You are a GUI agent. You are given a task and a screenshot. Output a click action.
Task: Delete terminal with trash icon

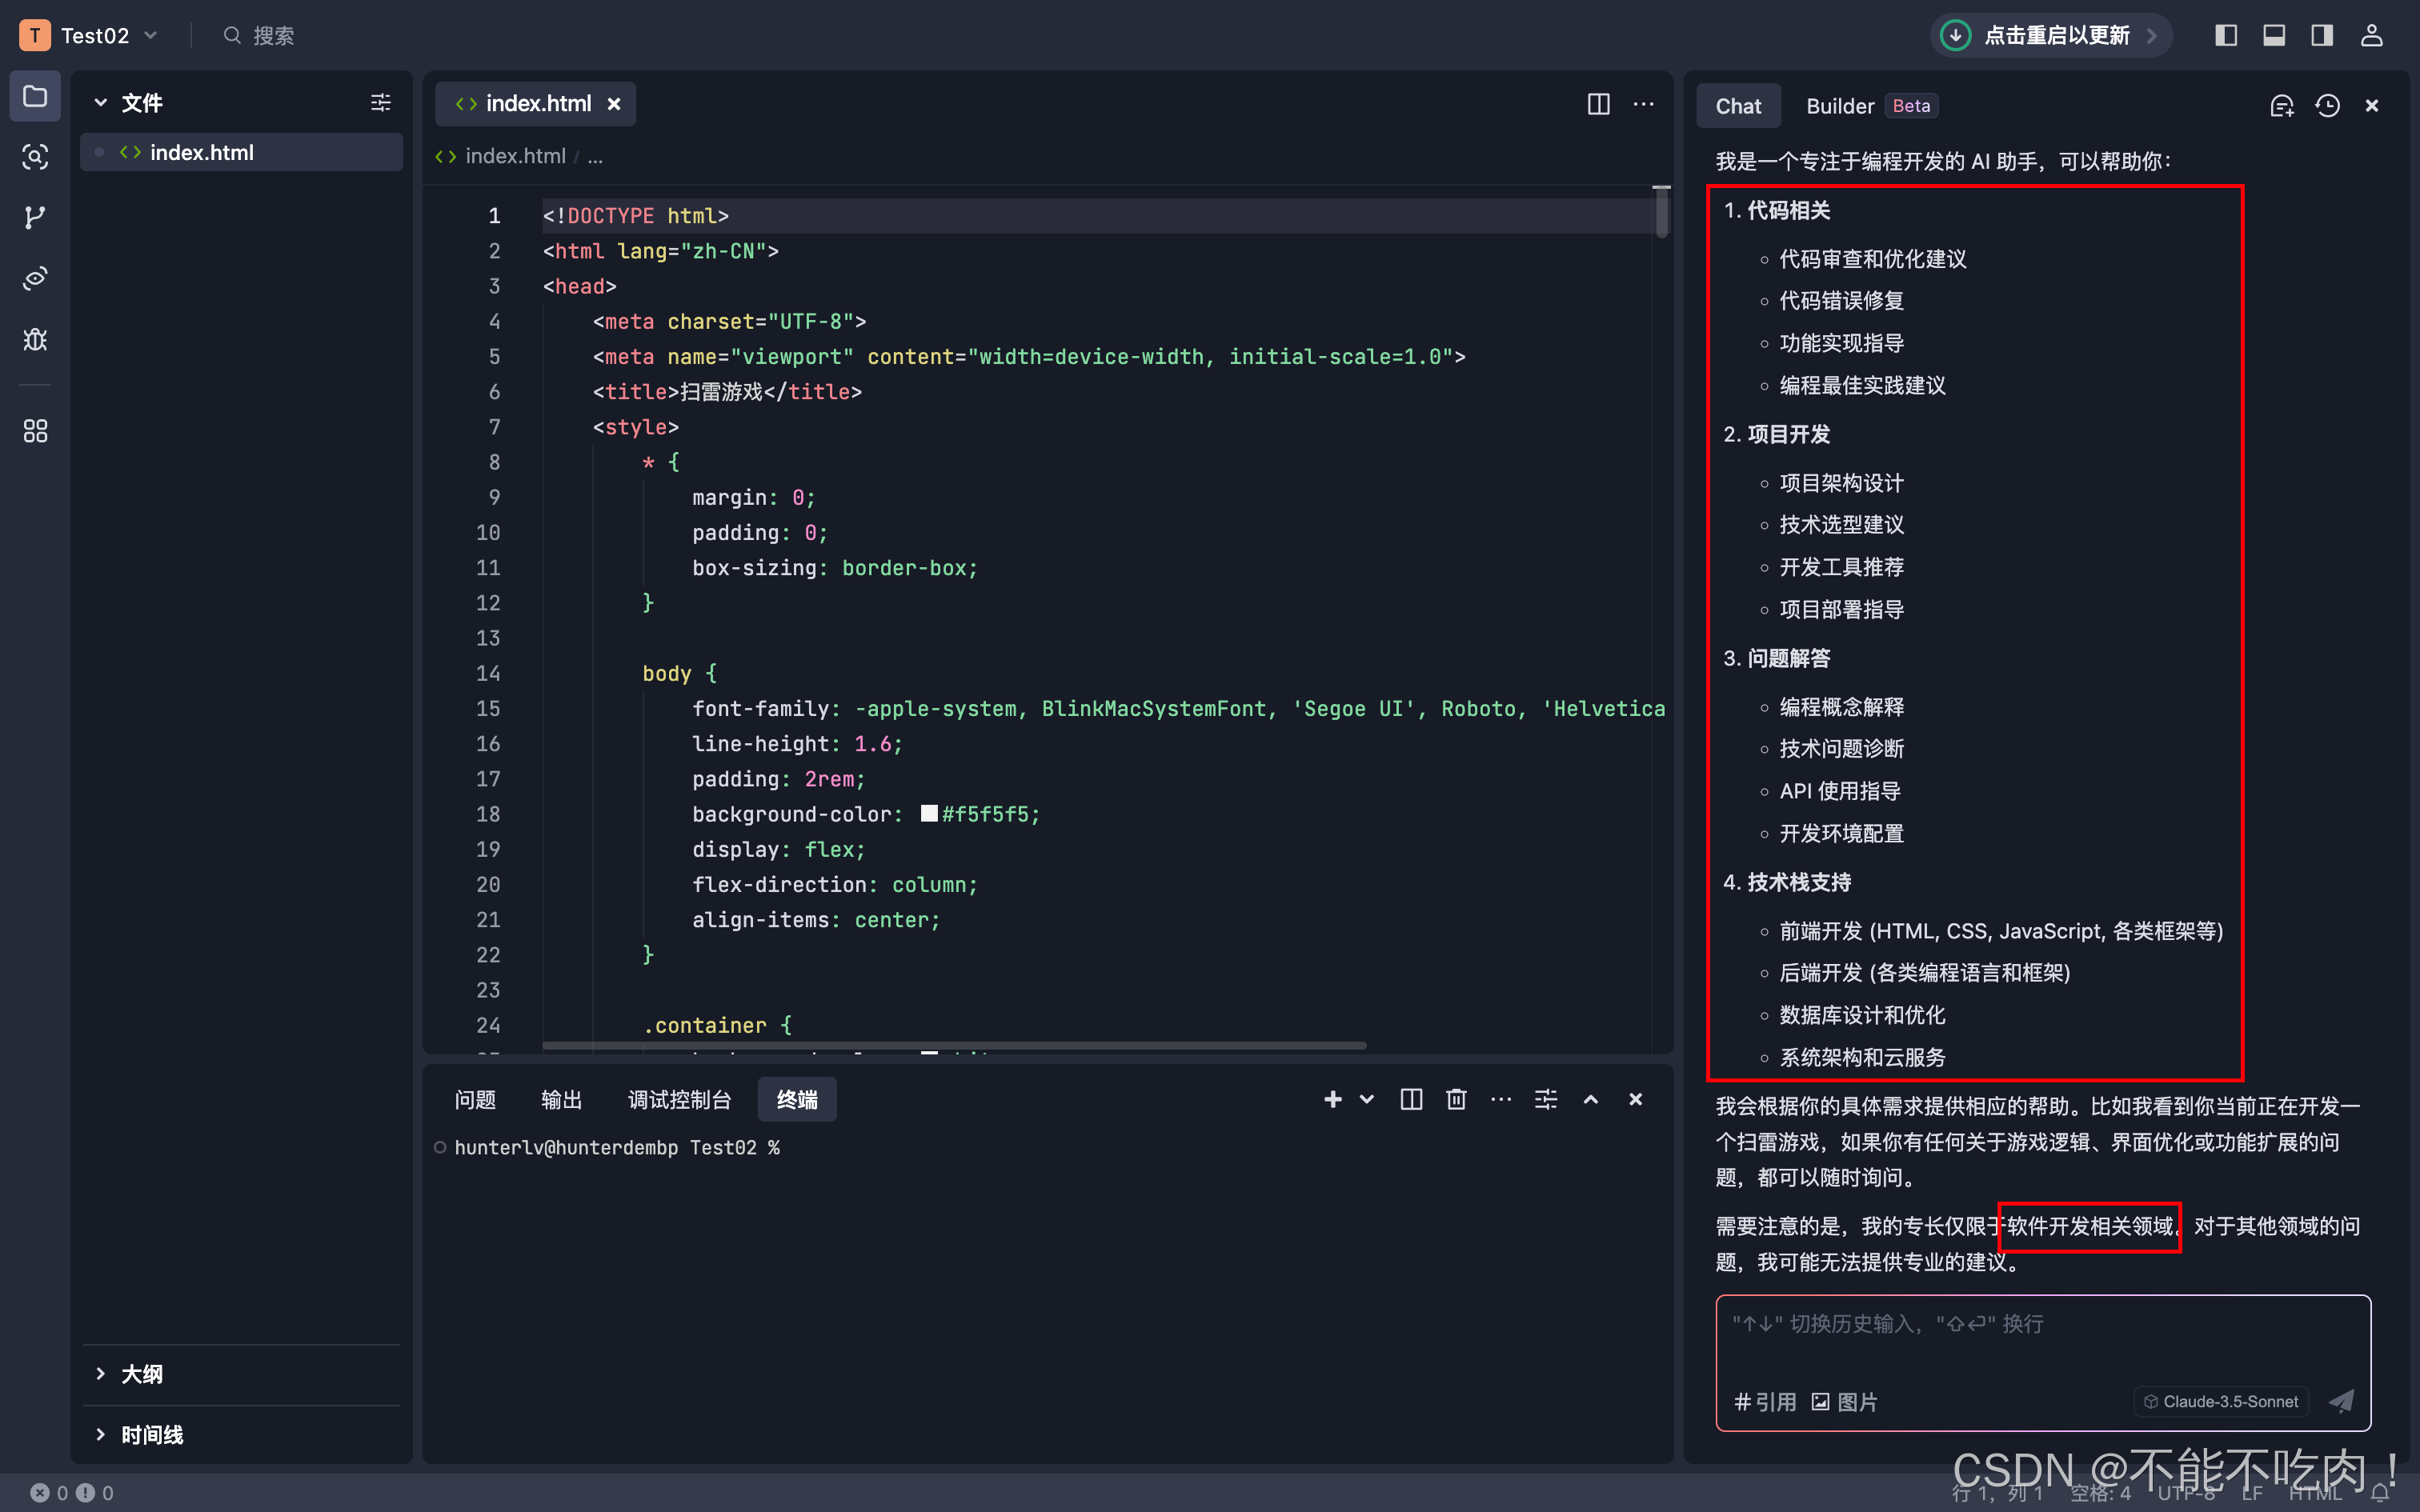[x=1456, y=1100]
